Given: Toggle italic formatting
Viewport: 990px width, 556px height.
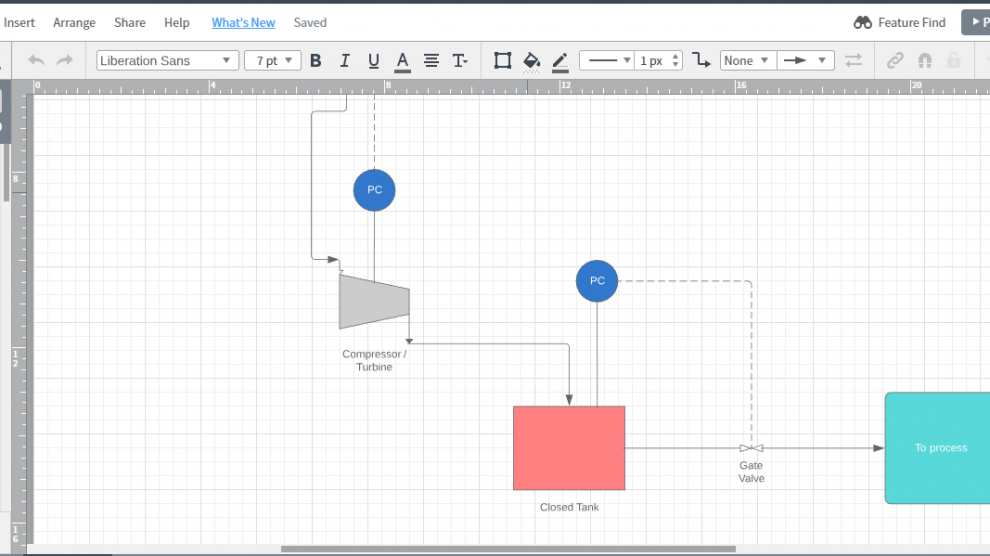Looking at the screenshot, I should point(344,61).
